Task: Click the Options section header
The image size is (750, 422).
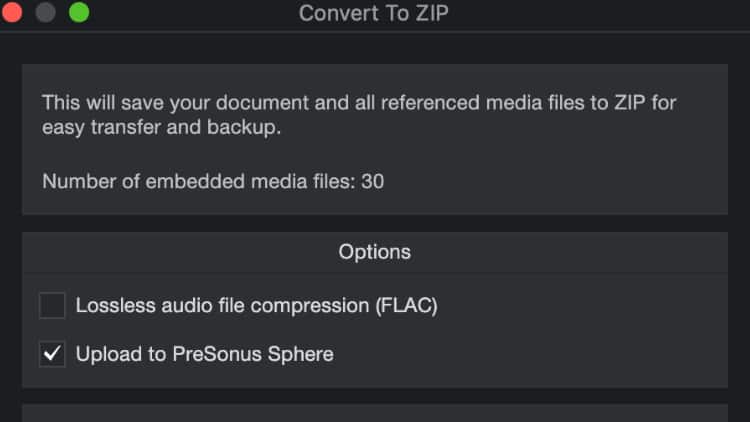Action: [x=375, y=252]
